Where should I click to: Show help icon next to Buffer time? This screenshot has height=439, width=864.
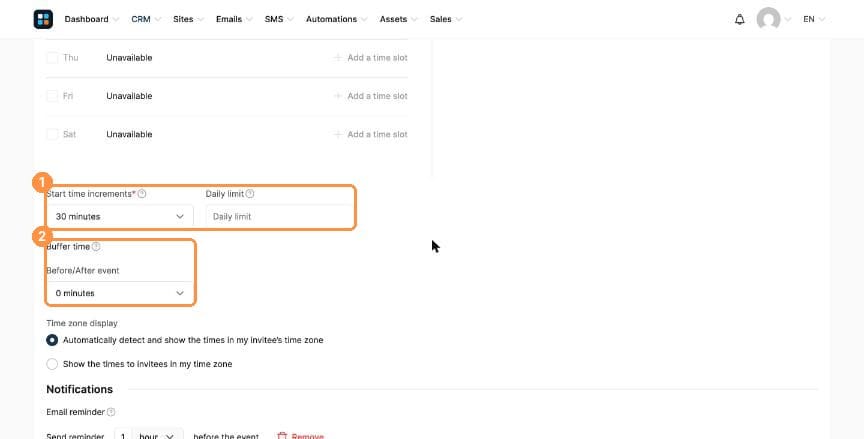[x=96, y=247]
